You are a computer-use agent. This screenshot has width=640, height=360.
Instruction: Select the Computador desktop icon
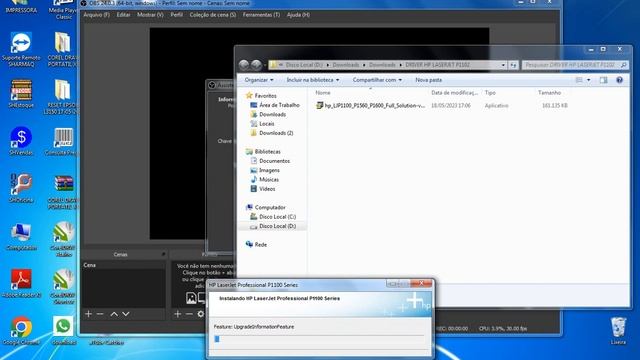click(21, 236)
